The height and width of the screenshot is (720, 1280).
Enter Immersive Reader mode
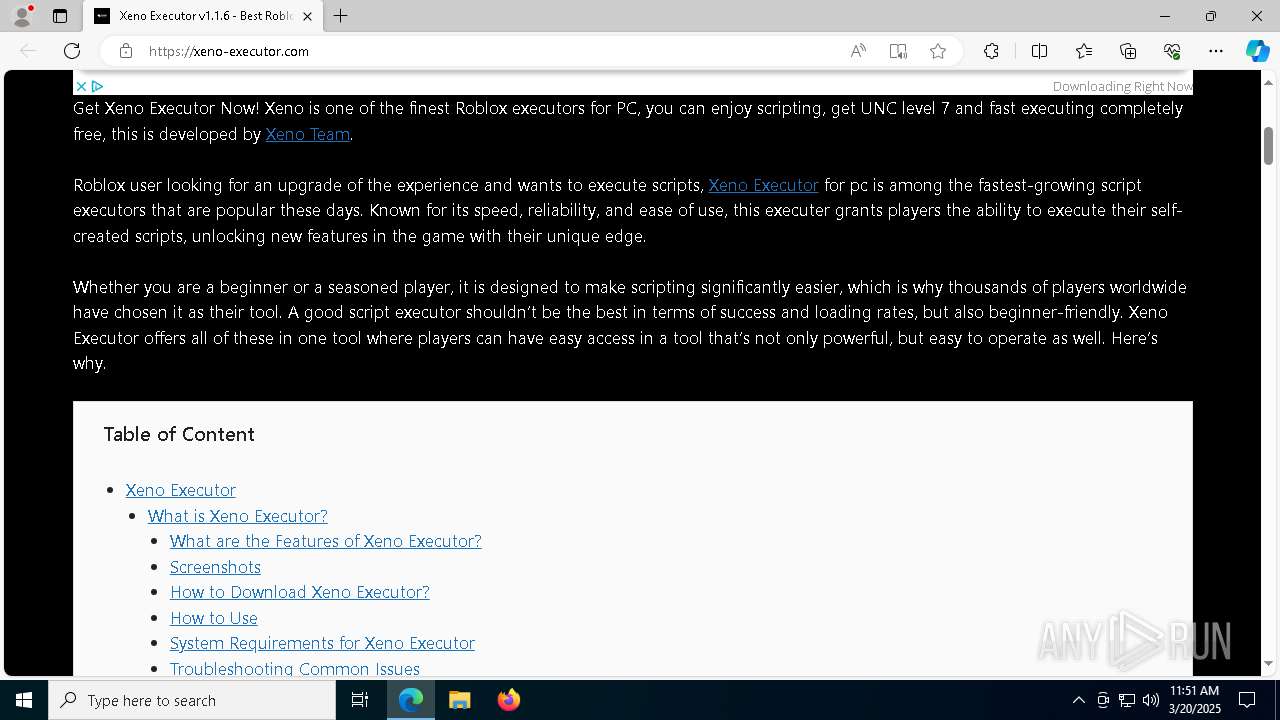tap(898, 51)
